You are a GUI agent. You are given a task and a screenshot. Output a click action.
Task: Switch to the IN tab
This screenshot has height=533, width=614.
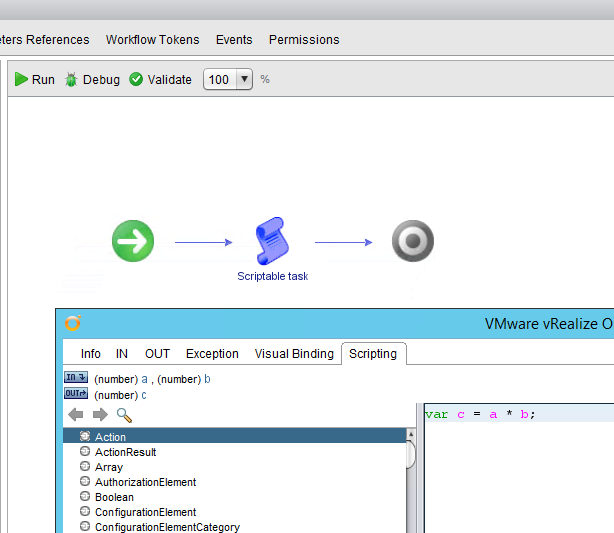click(122, 354)
